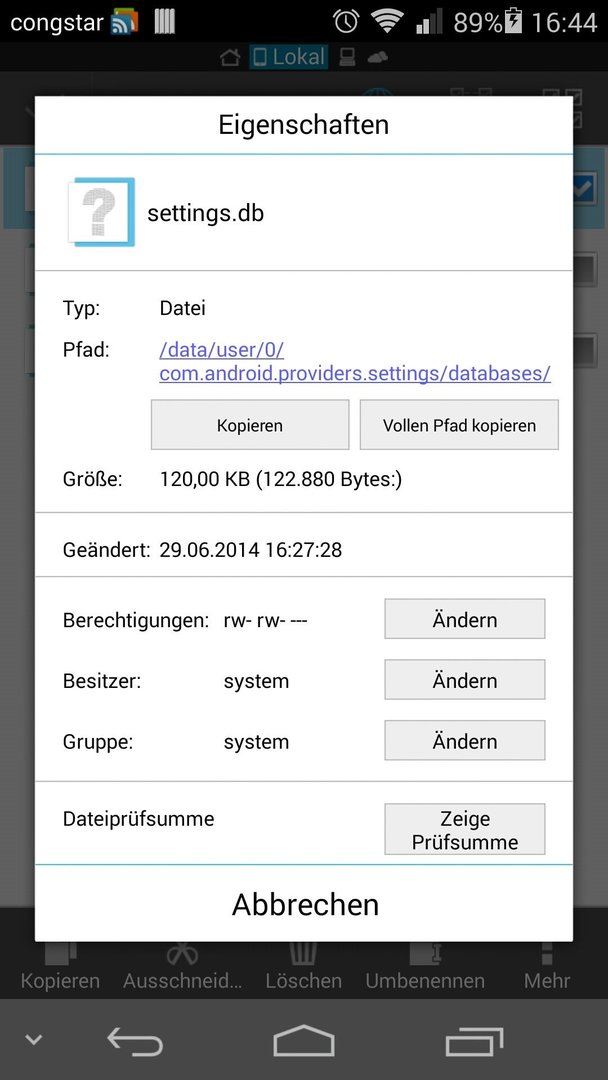Open Mehr overflow menu in bottom toolbar
Viewport: 608px width, 1080px height.
pyautogui.click(x=547, y=967)
